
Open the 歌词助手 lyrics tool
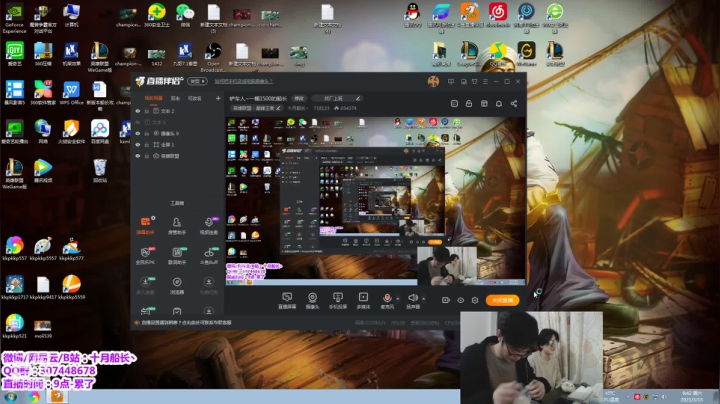tap(177, 255)
